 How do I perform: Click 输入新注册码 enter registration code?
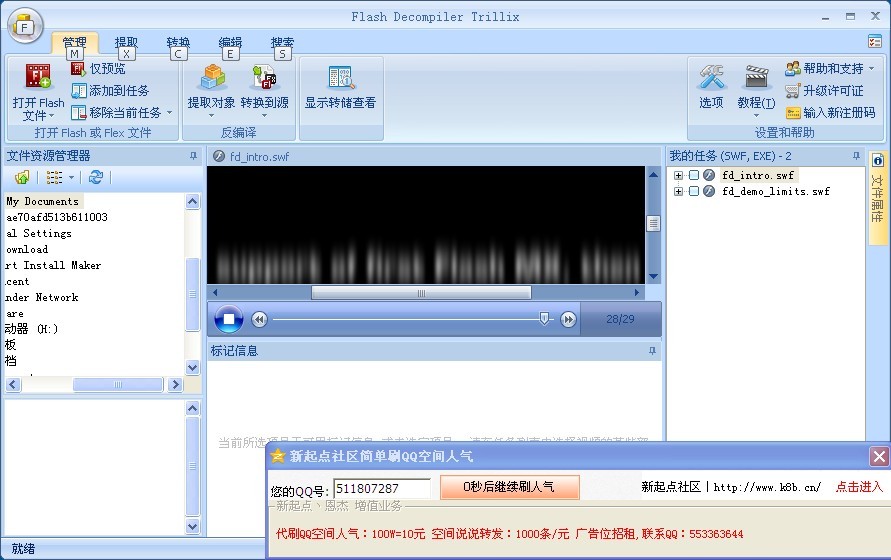point(830,113)
